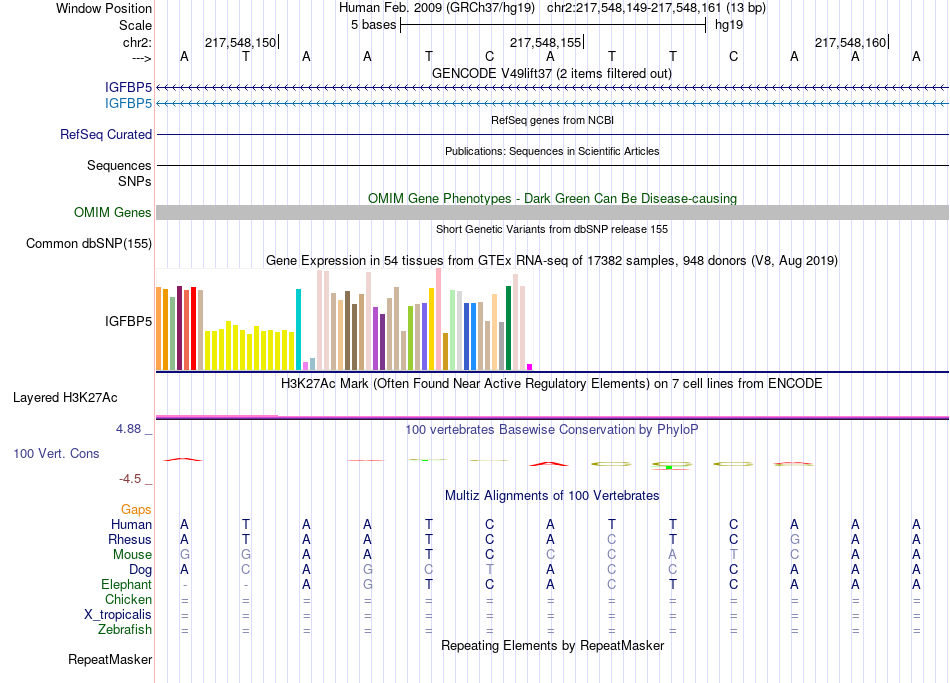Click the 217,548,150 ruler coordinate
950x683 pixels.
click(240, 42)
